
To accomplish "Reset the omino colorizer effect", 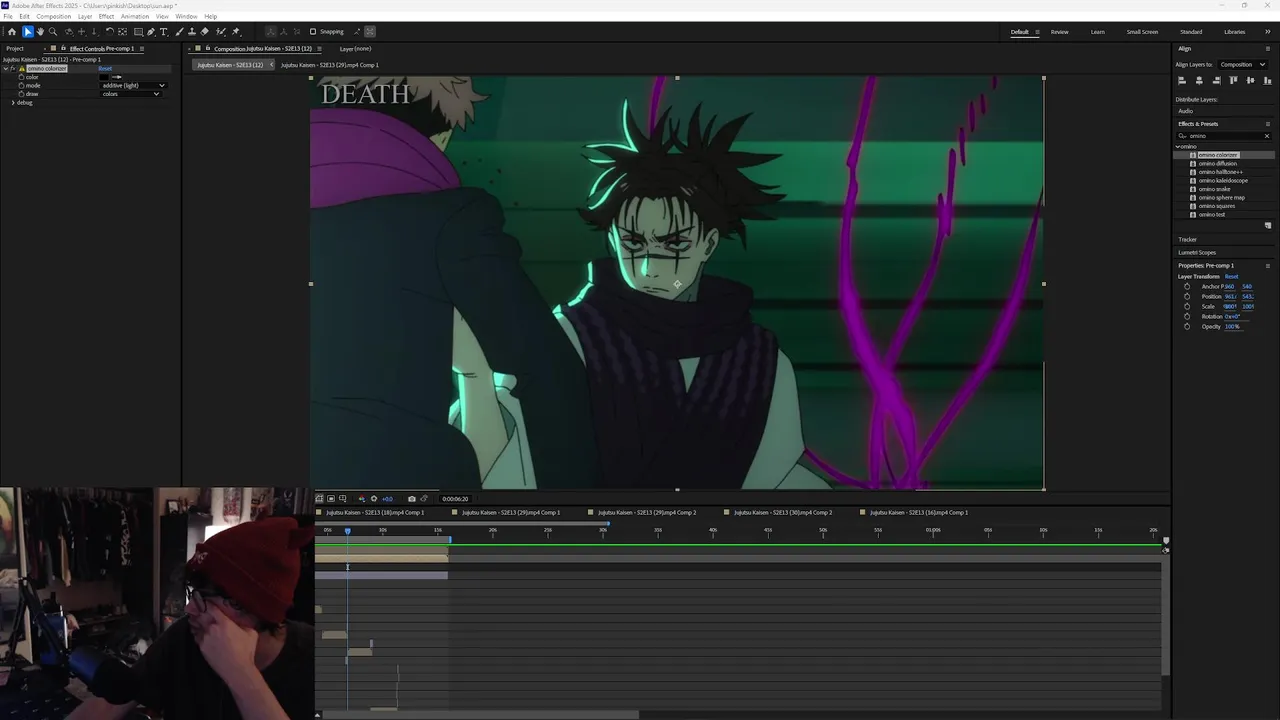I will tap(105, 68).
